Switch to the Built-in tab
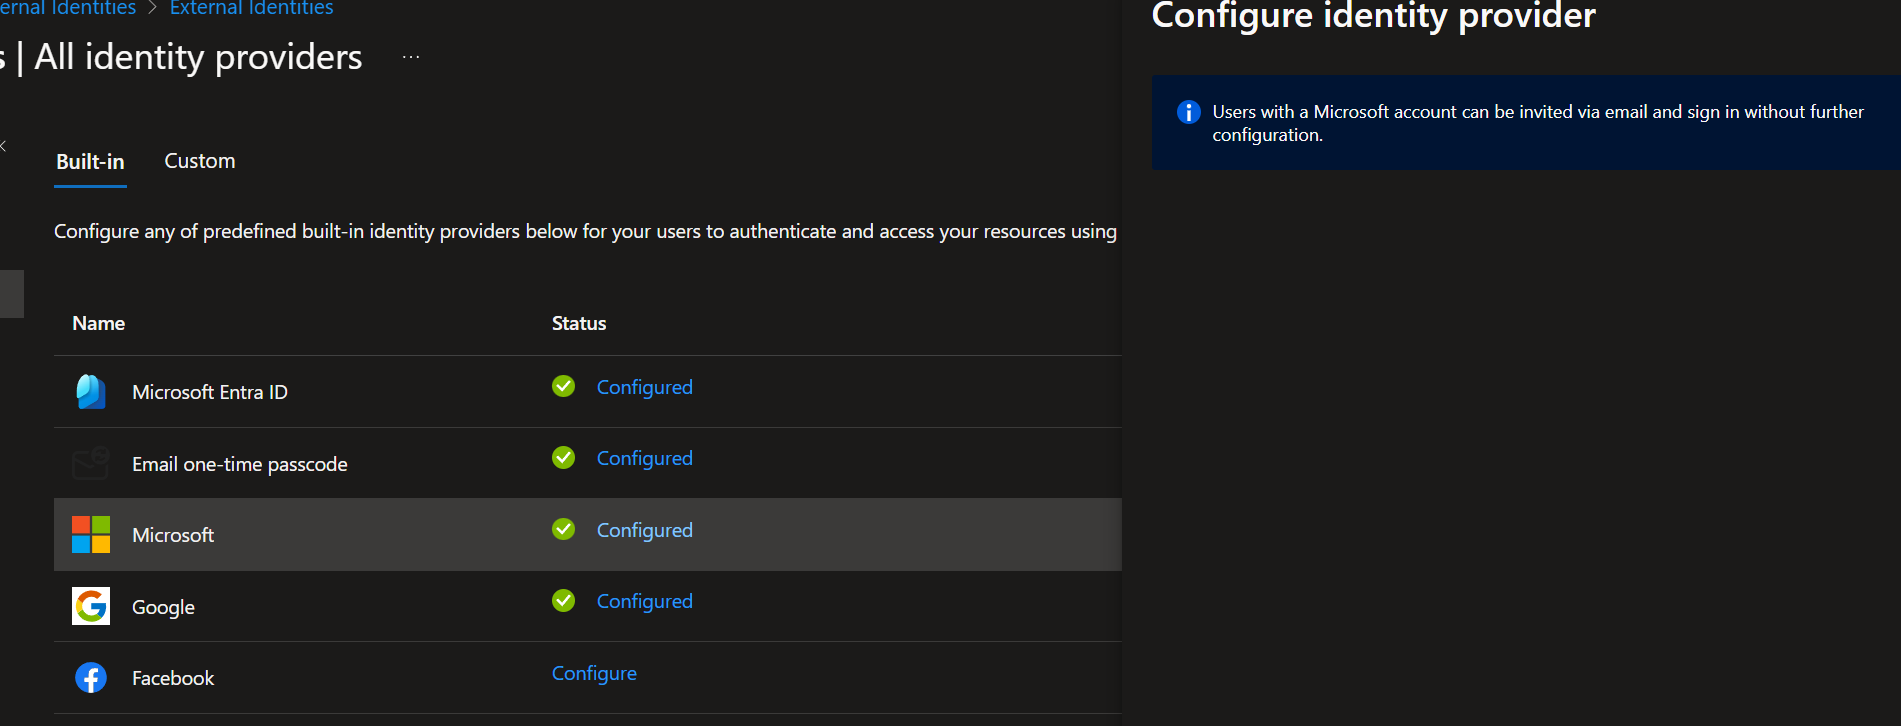The image size is (1901, 726). click(x=90, y=162)
